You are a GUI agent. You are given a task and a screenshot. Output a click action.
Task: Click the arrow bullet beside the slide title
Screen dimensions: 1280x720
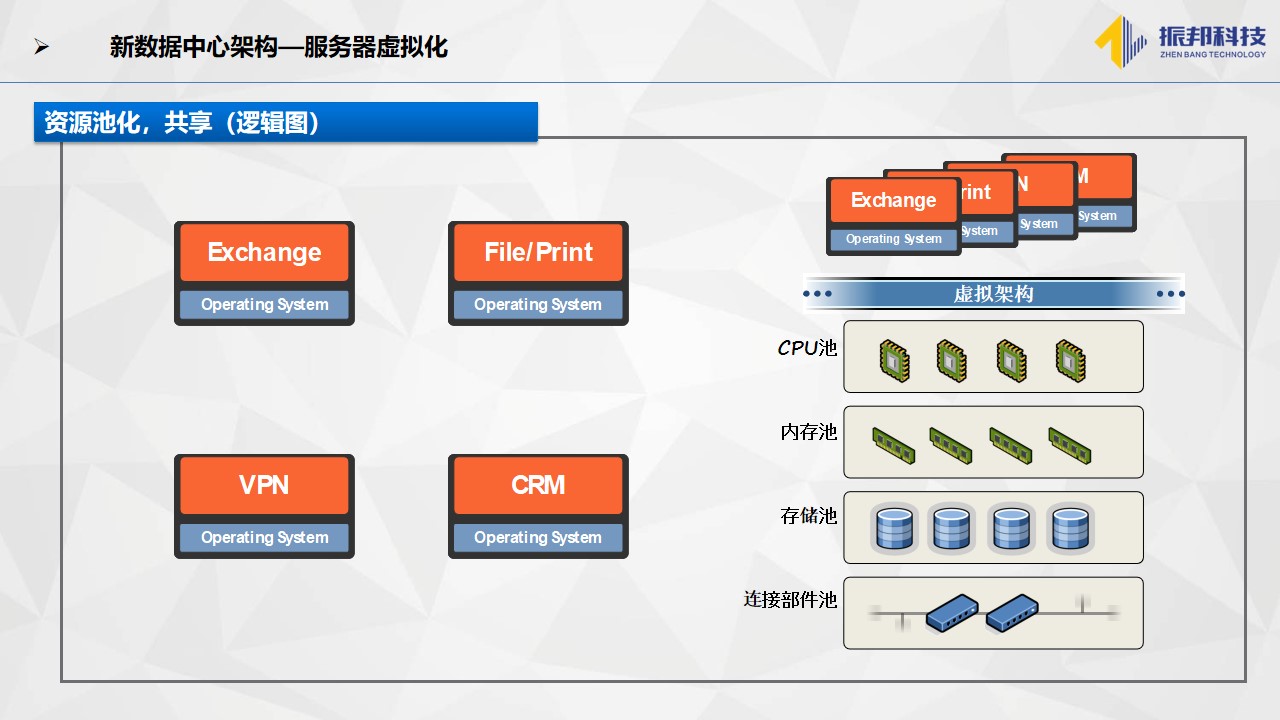[x=41, y=47]
